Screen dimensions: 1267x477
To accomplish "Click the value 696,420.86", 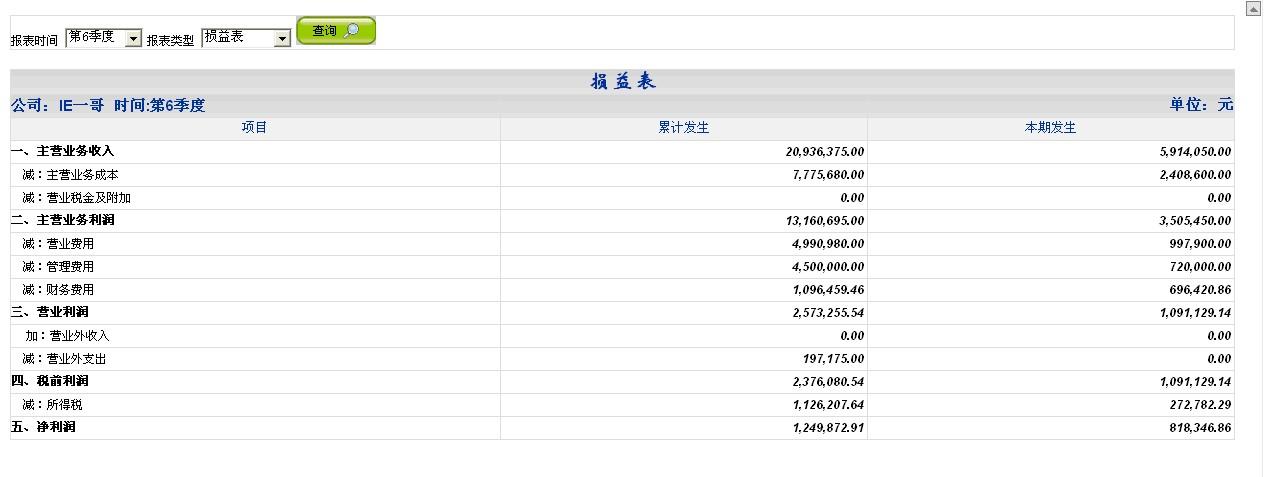I will [x=1201, y=290].
